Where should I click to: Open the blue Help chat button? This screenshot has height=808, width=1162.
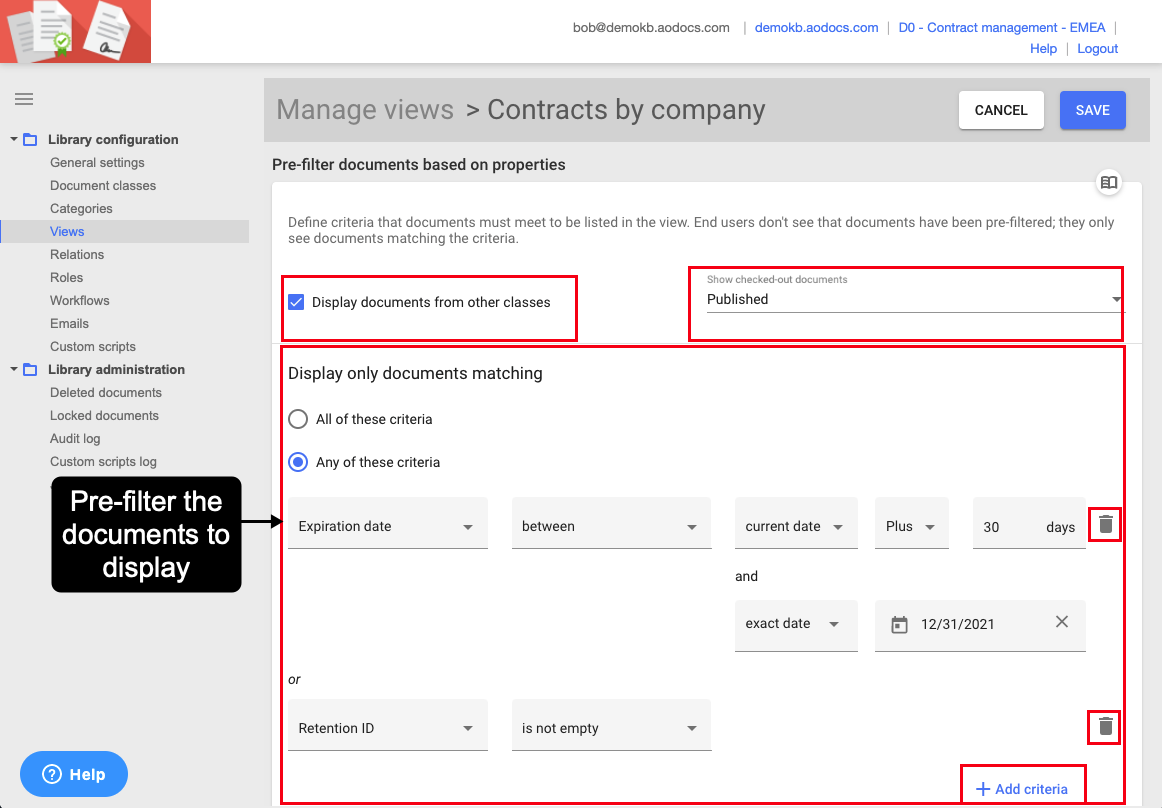[74, 774]
